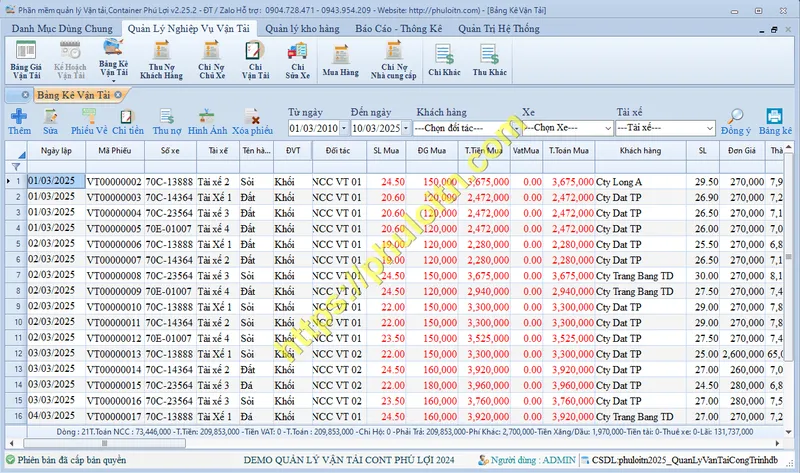Click NCC VT 02 in VT00000015 row
The width and height of the screenshot is (800, 473).
[x=338, y=385]
